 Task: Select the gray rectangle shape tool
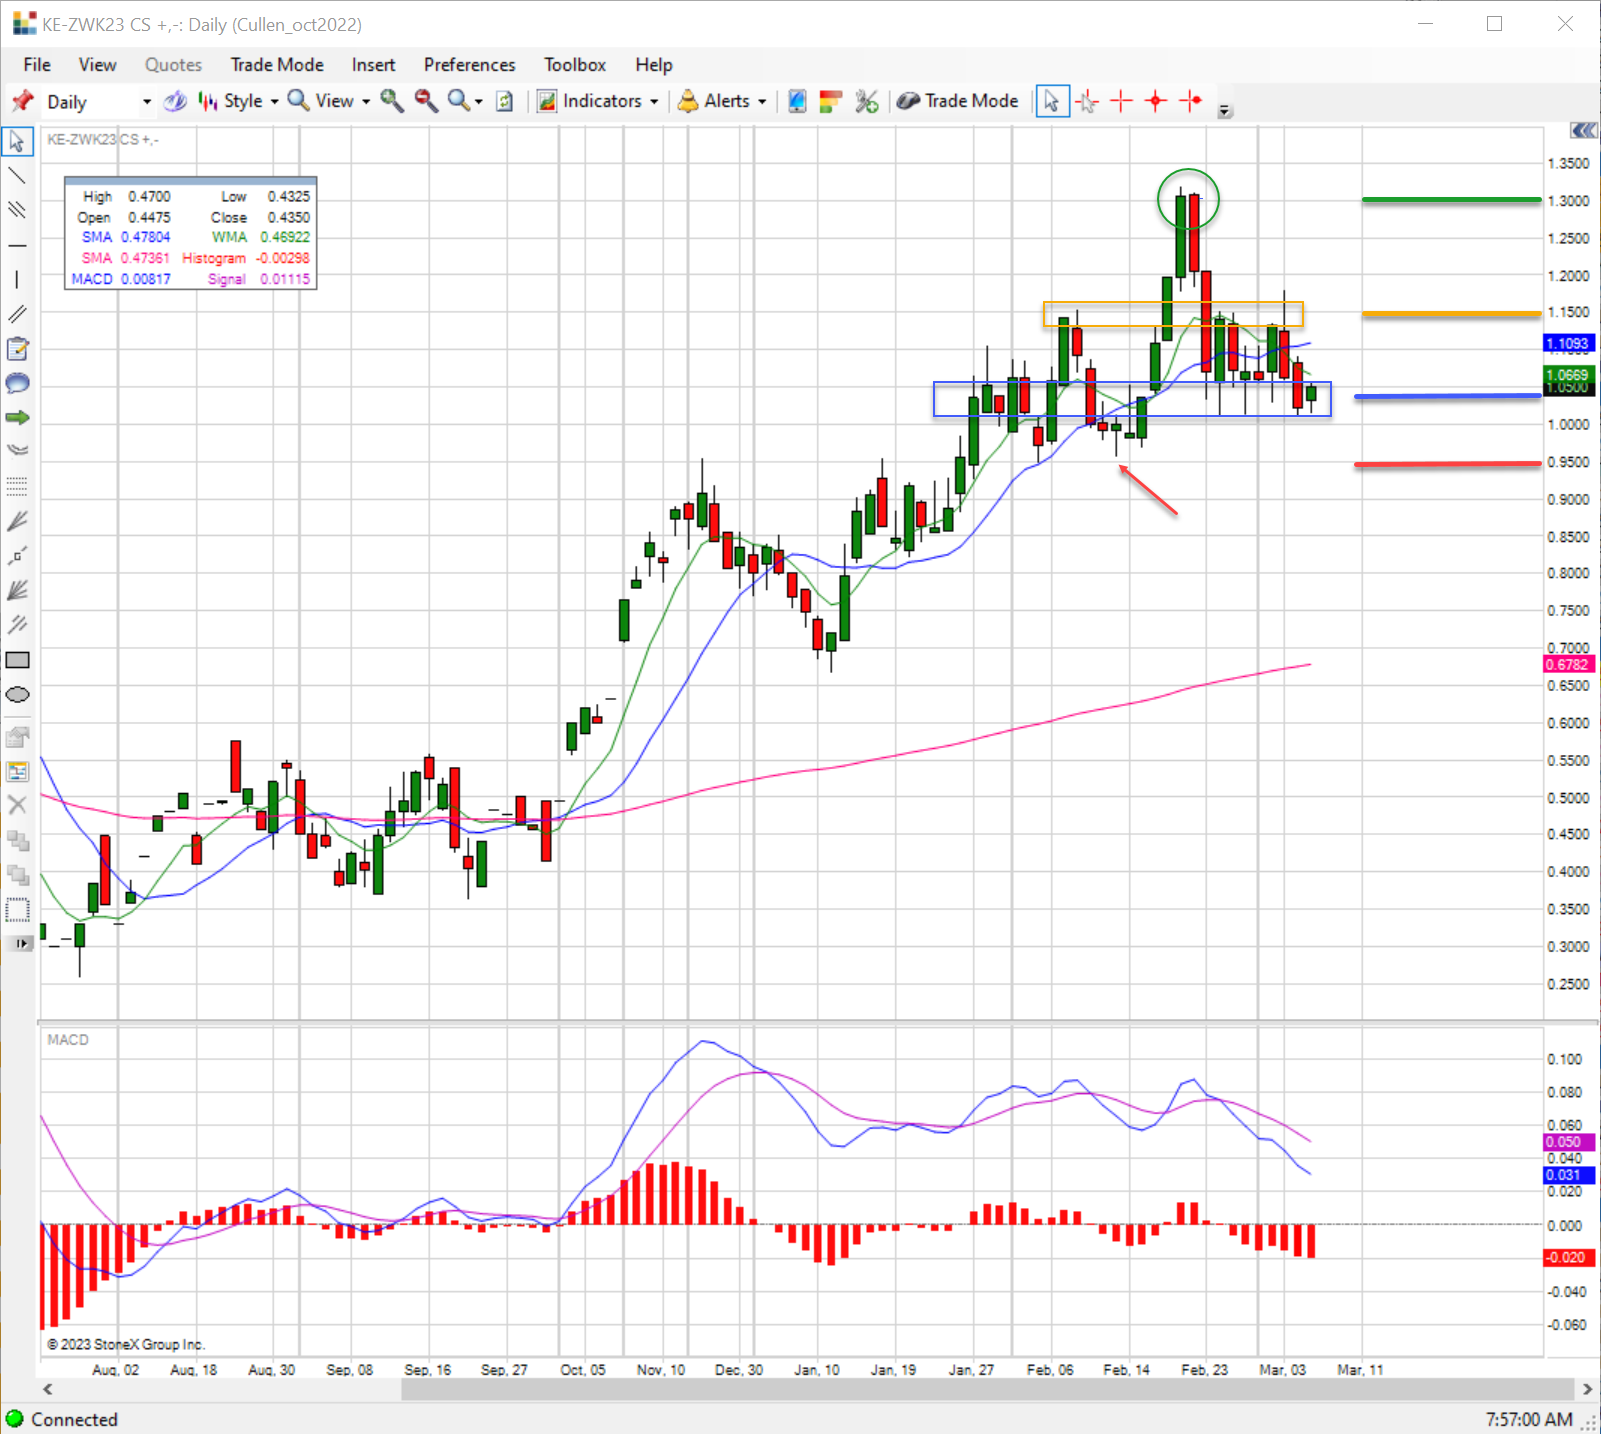(17, 660)
